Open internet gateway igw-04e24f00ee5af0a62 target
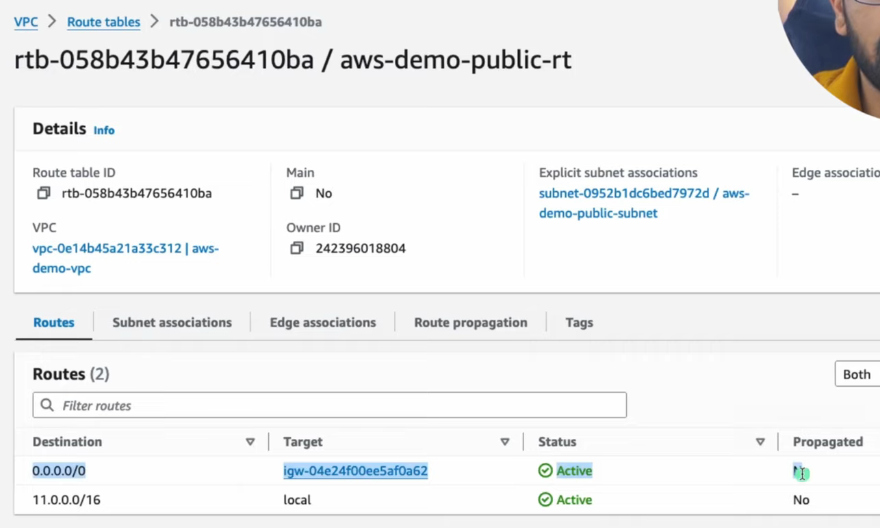 (355, 471)
